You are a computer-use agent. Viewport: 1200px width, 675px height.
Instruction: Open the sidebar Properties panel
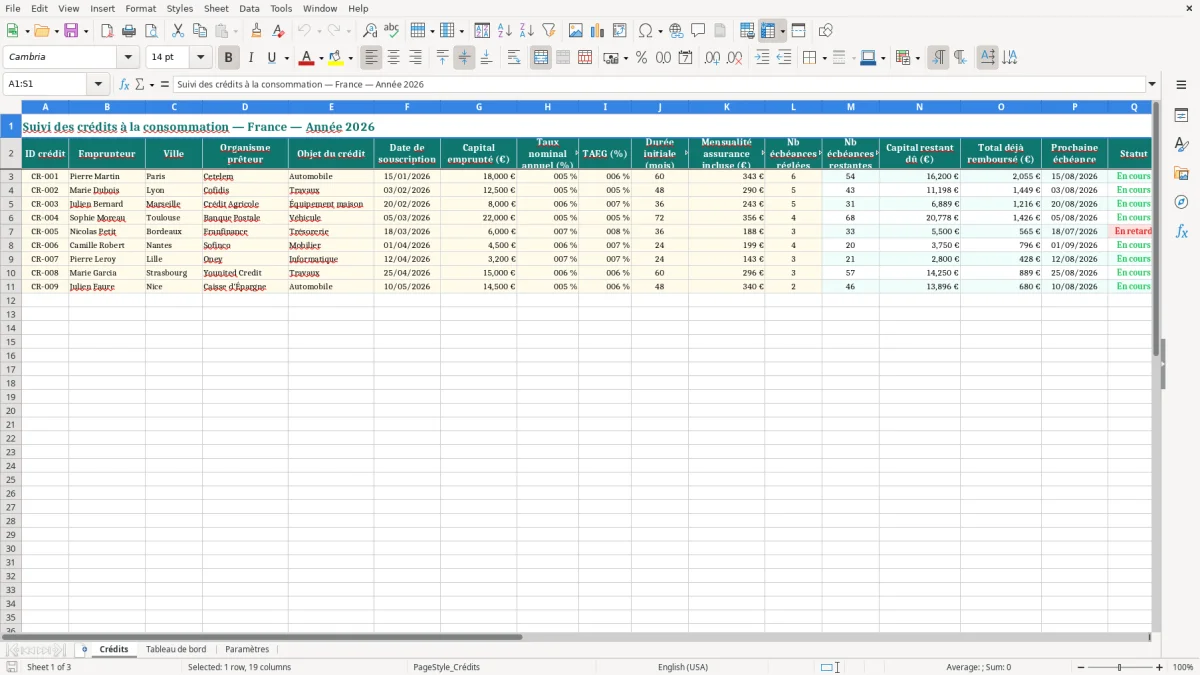(x=1181, y=116)
